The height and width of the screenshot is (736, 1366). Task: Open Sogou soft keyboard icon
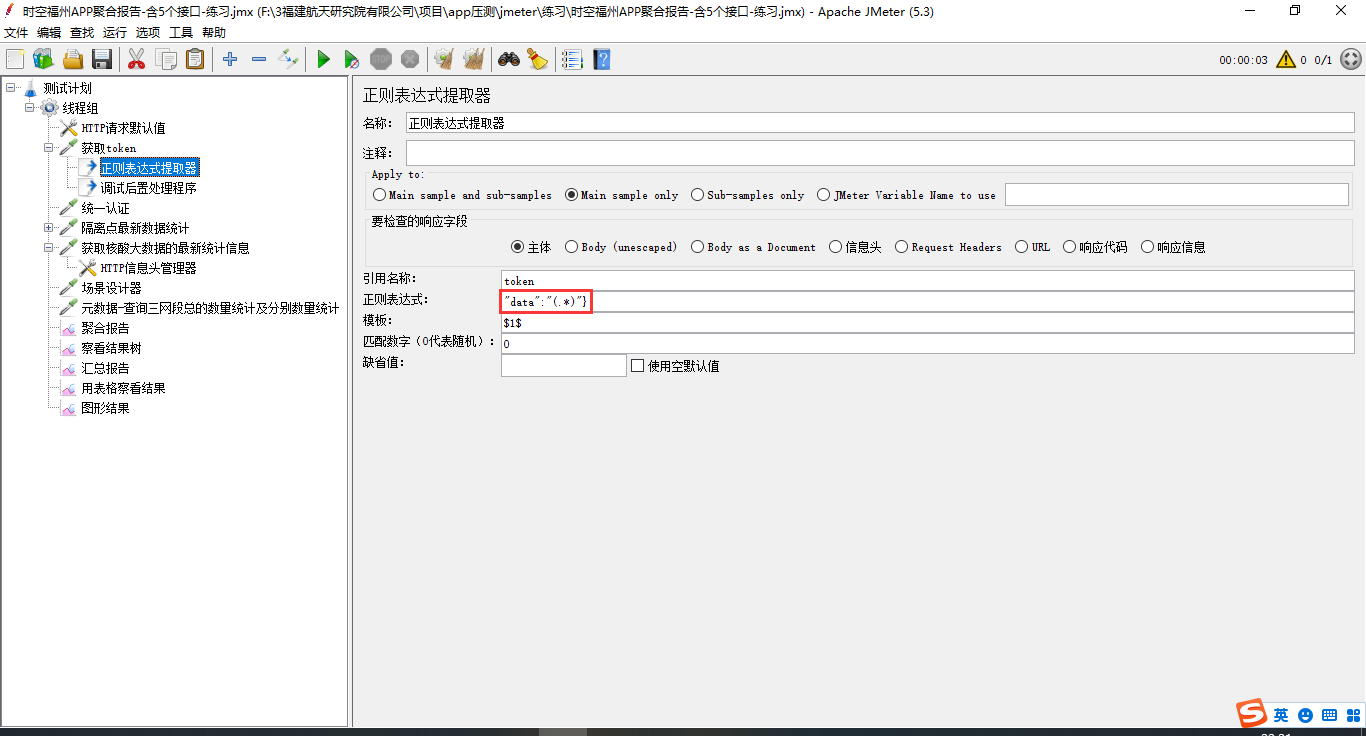[1329, 715]
